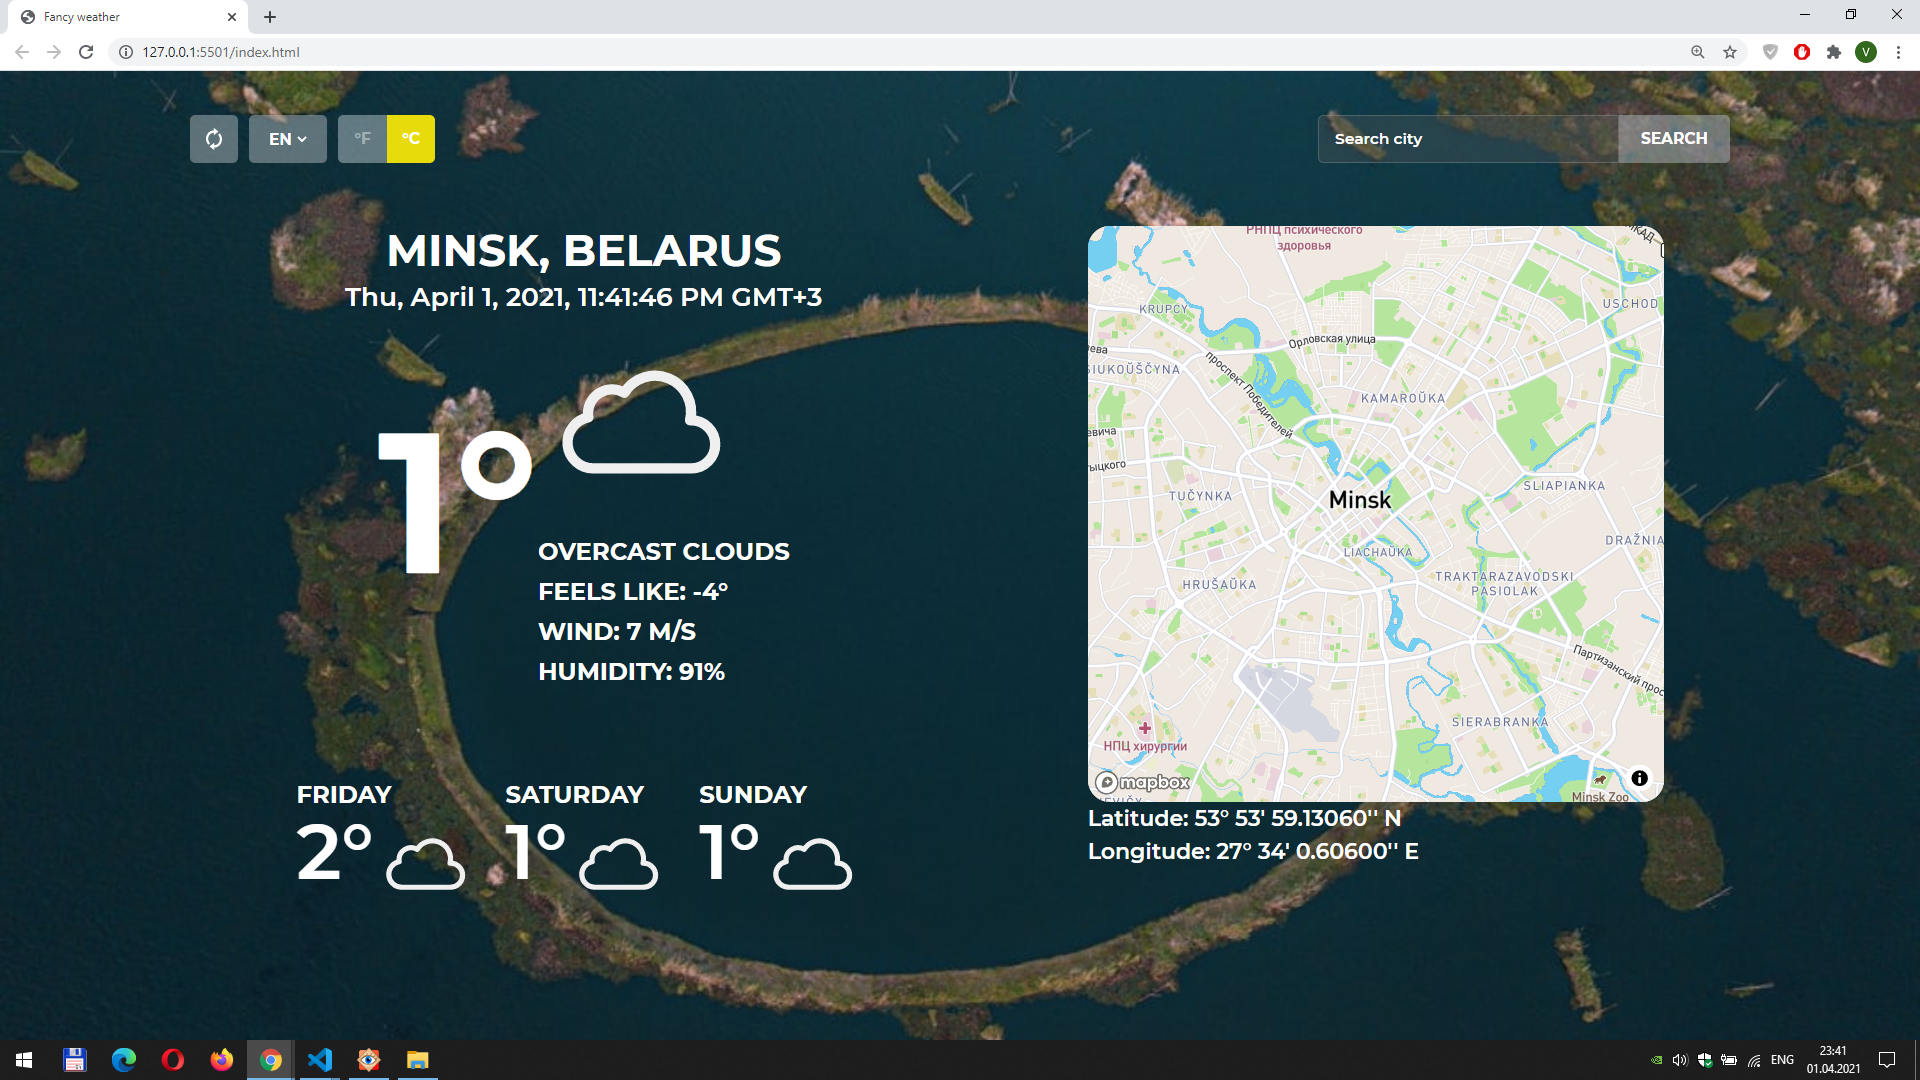This screenshot has height=1080, width=1920.
Task: Click the Latitude coordinates text
Action: click(x=1244, y=818)
